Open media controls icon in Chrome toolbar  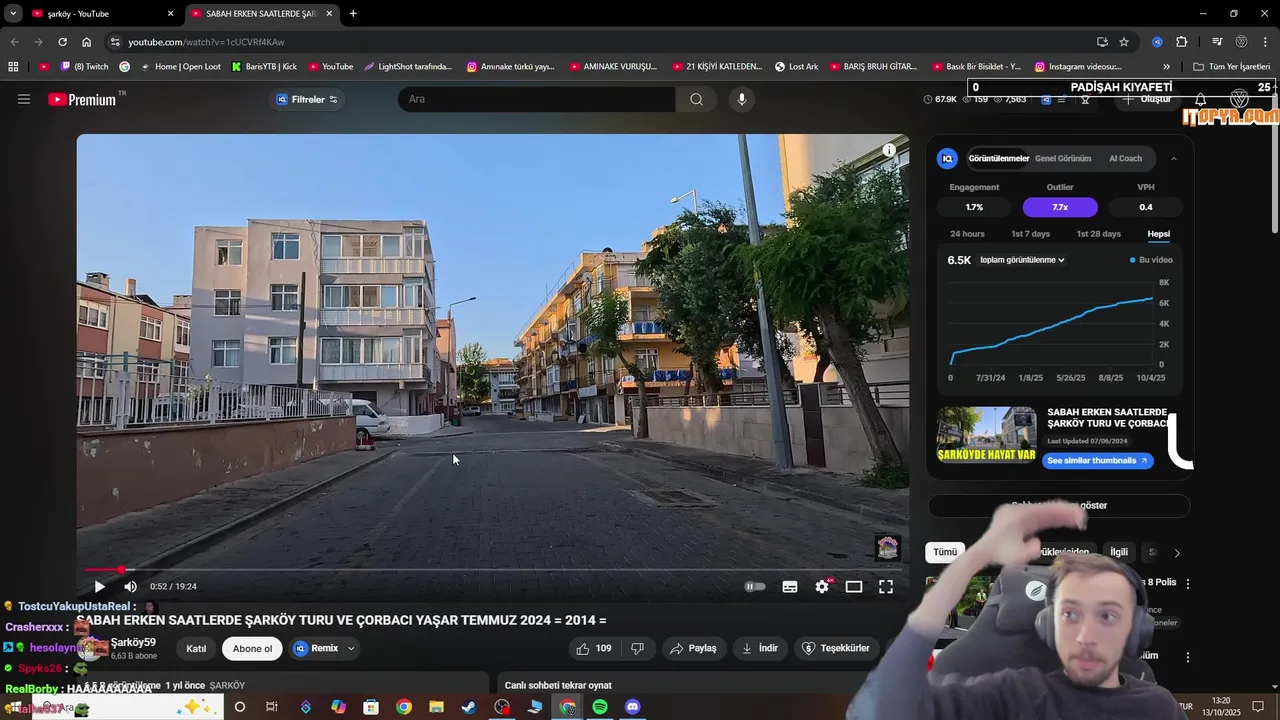[x=1217, y=42]
